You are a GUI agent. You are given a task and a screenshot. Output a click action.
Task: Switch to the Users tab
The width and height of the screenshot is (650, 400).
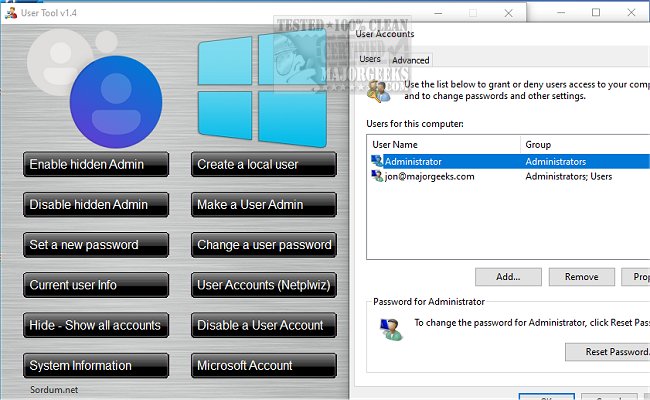(370, 59)
